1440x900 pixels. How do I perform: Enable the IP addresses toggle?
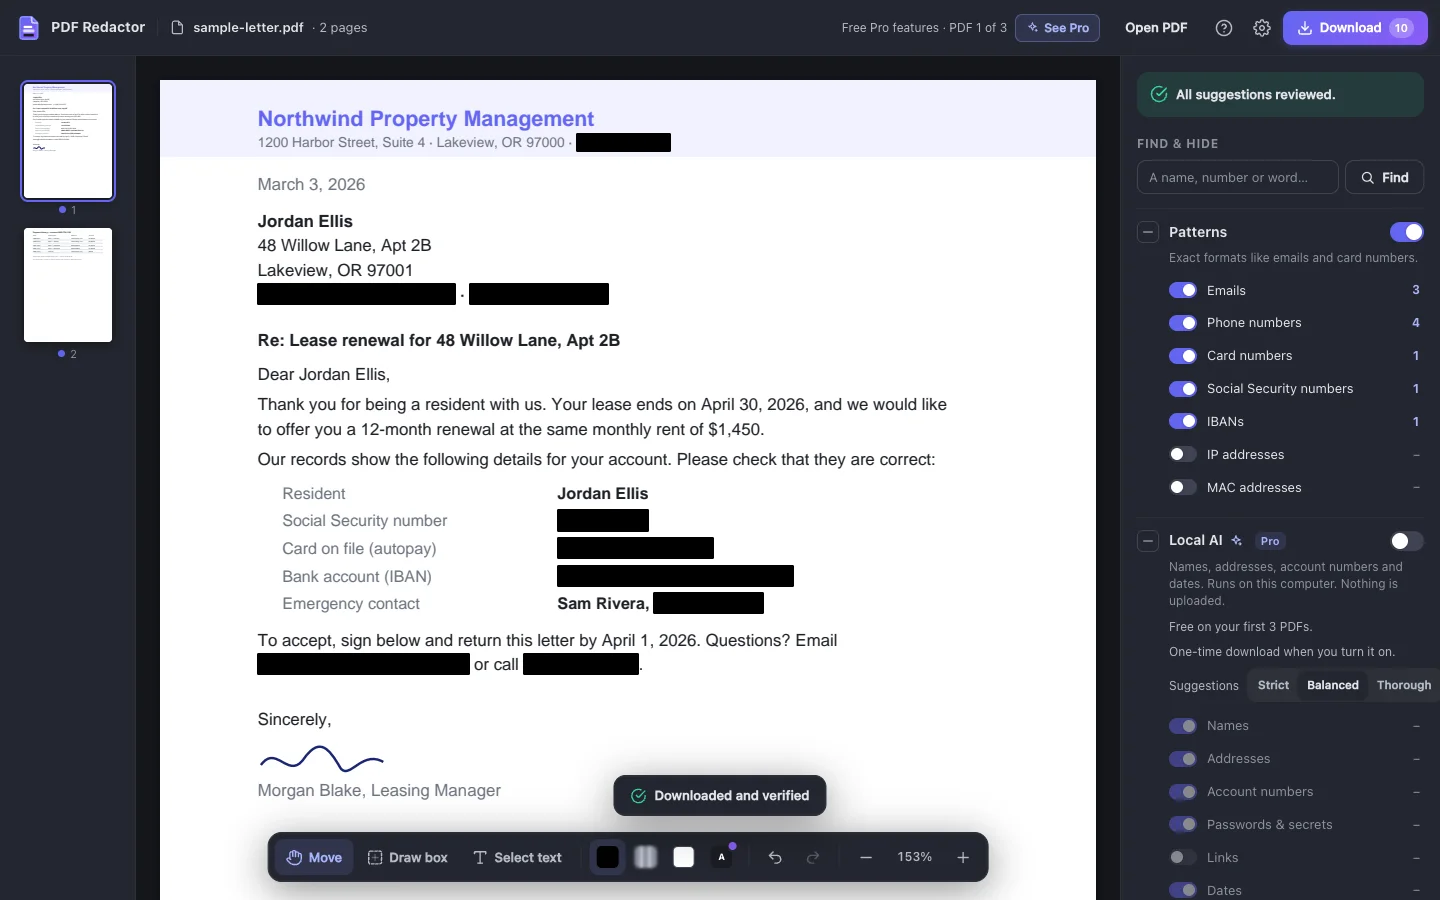[1183, 454]
